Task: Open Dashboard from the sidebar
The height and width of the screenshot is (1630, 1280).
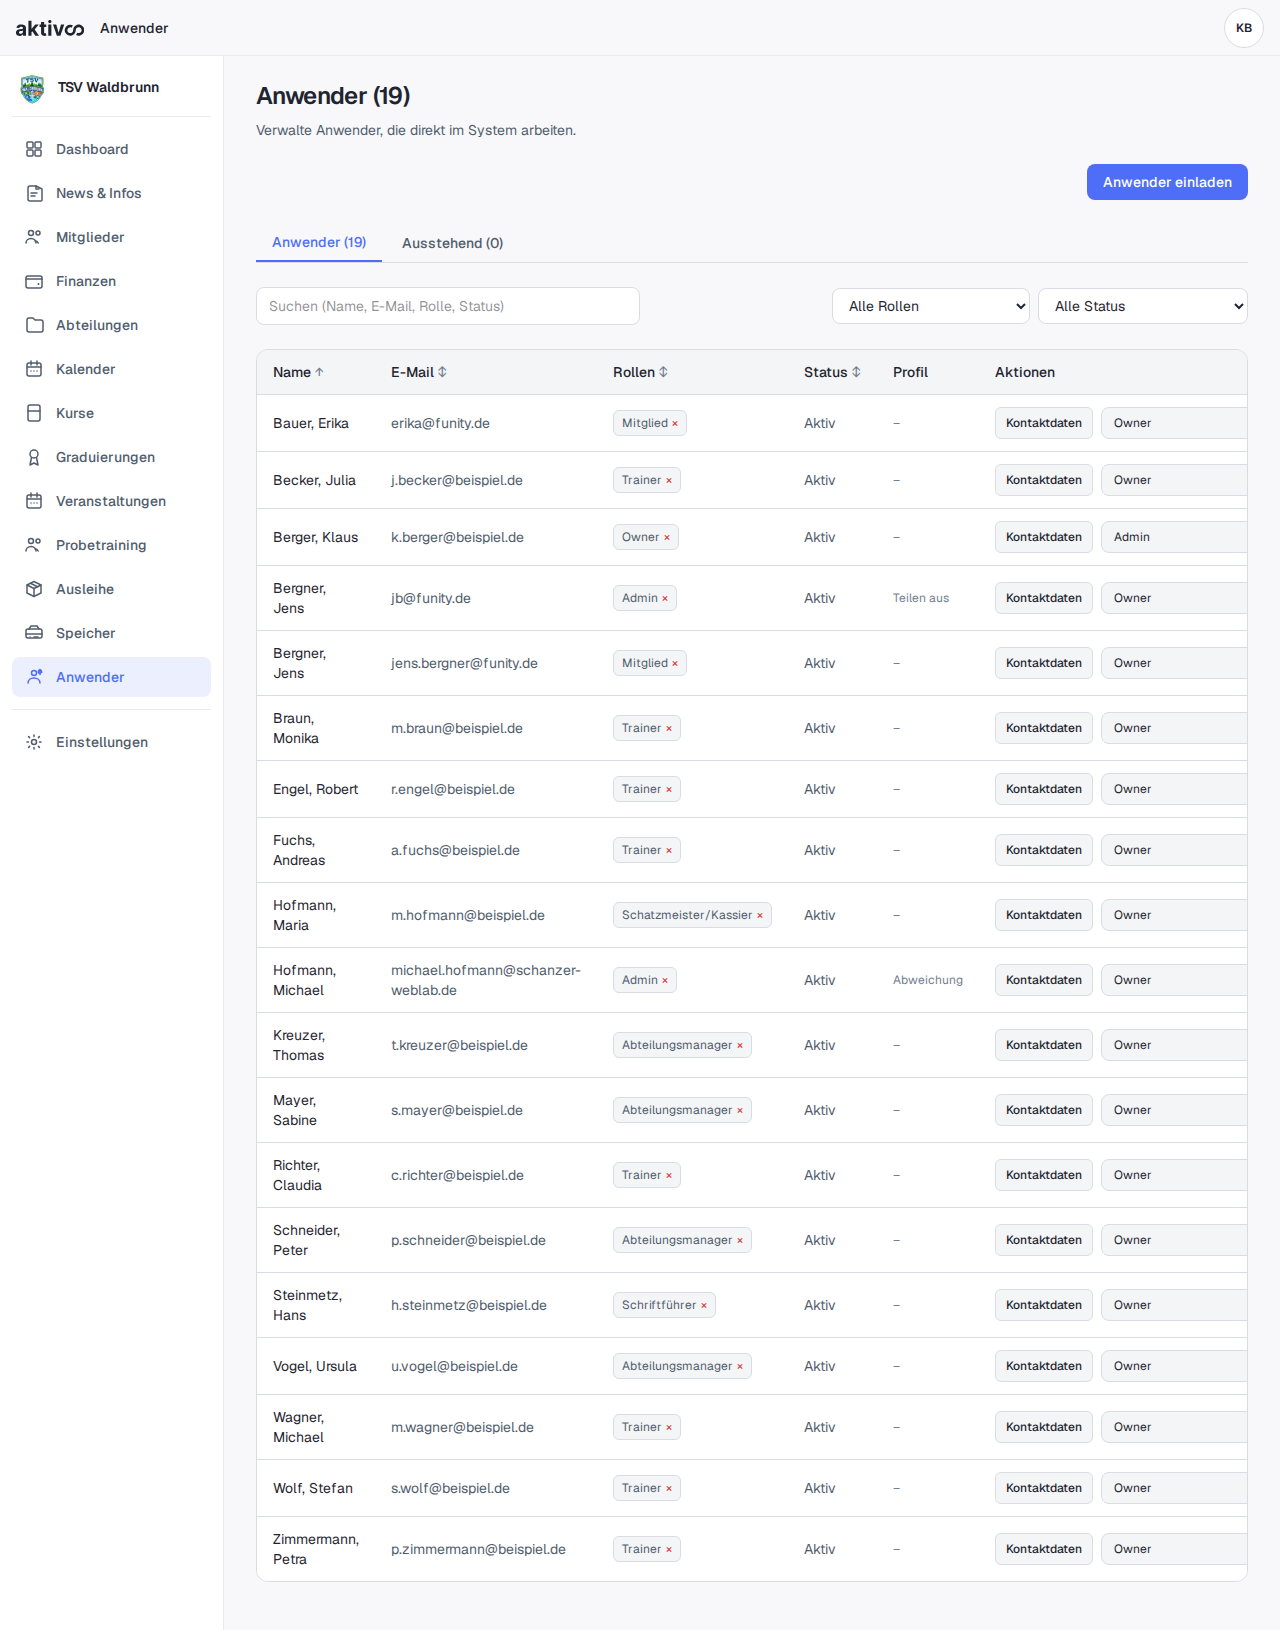Action: [111, 149]
